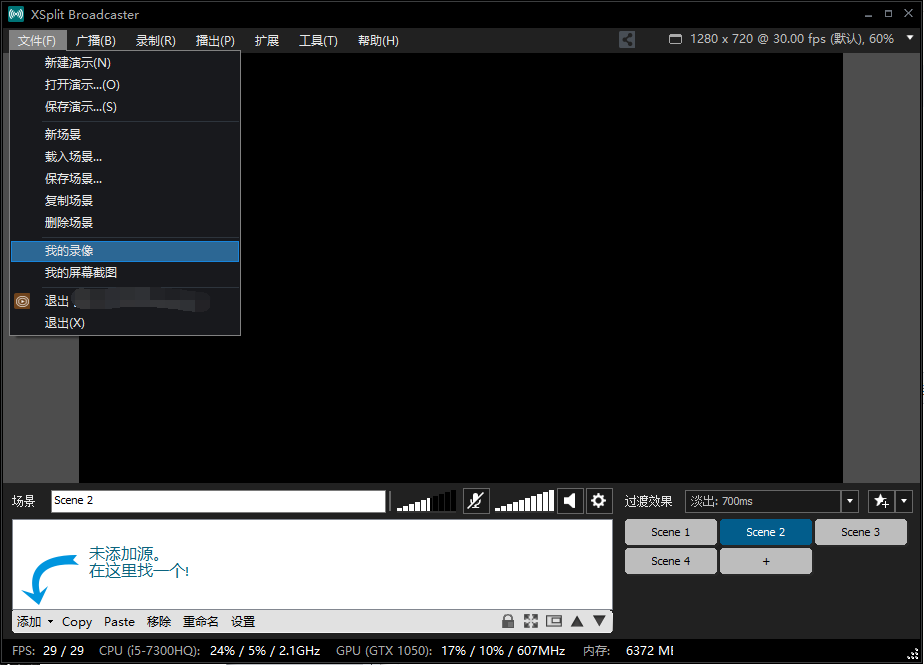
Task: Select 保存演示...(S) menu entry
Action: click(x=125, y=107)
